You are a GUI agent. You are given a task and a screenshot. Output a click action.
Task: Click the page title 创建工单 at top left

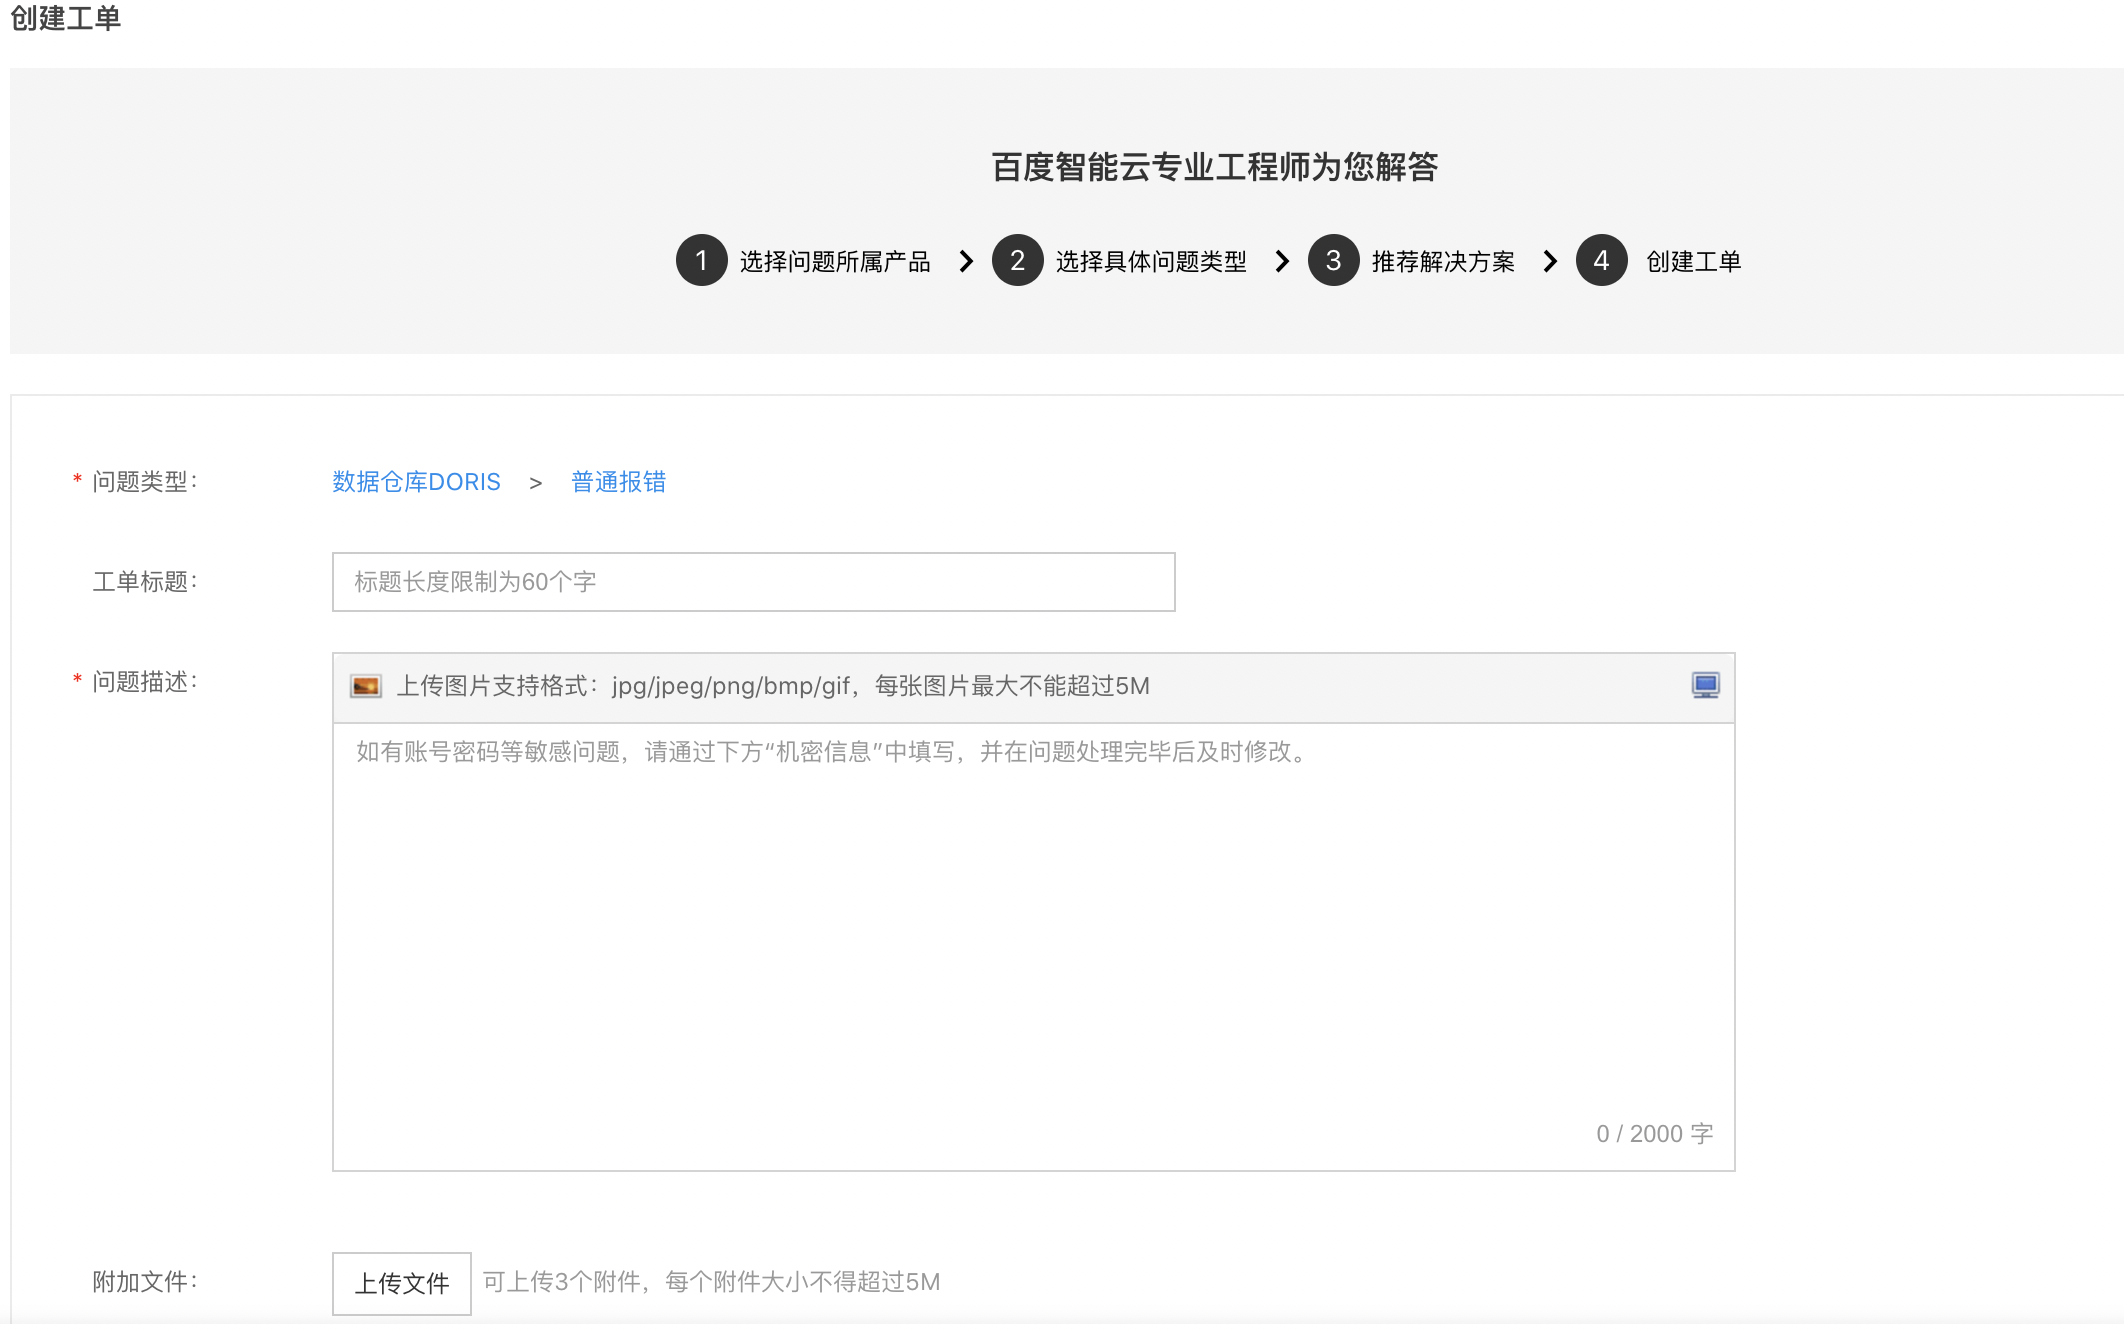[66, 18]
